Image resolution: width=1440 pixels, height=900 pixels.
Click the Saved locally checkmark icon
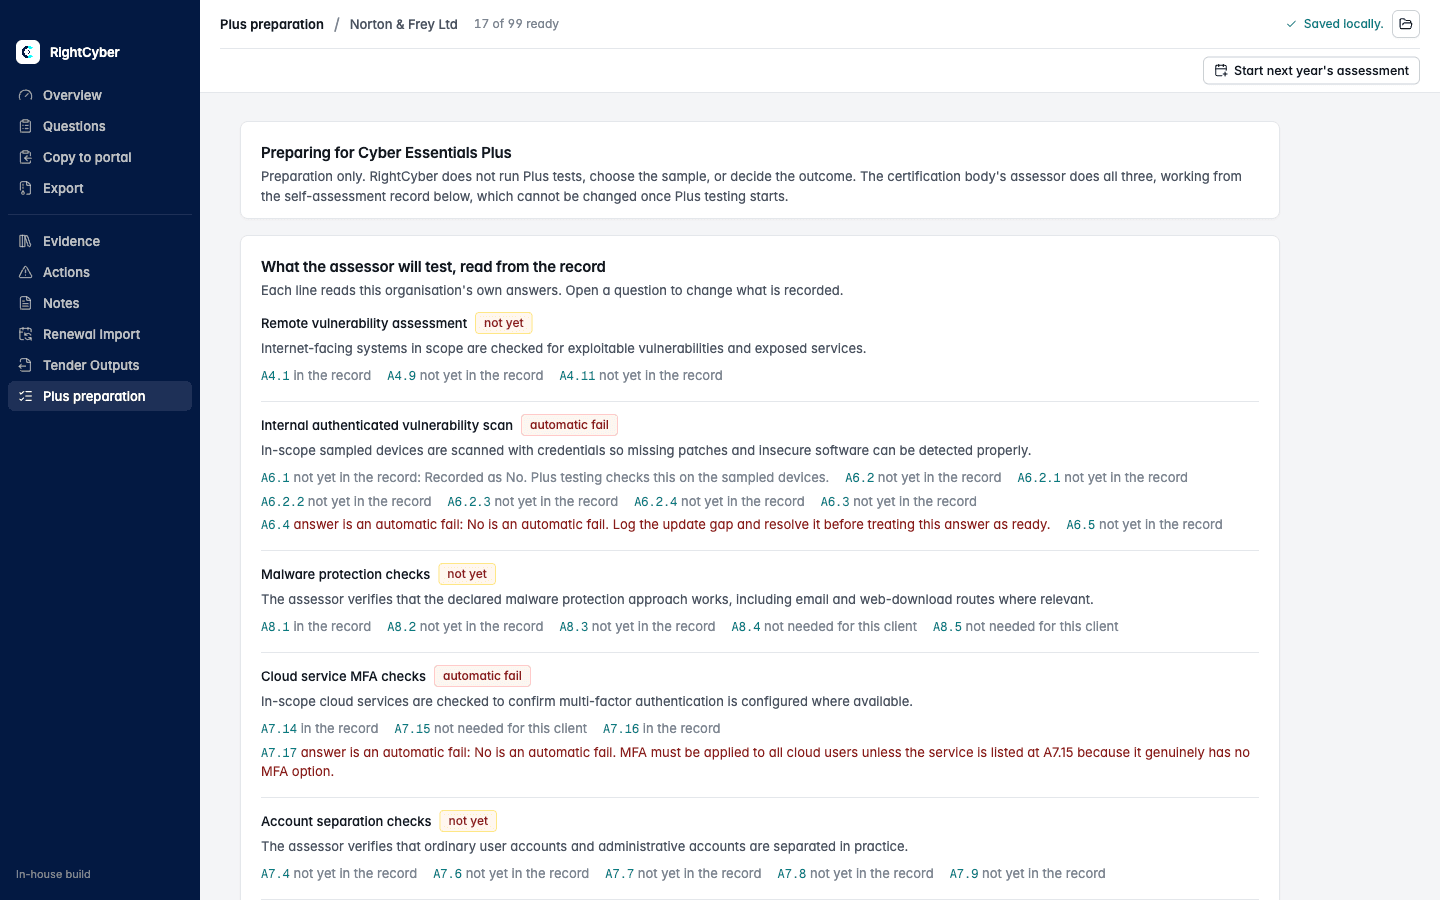pyautogui.click(x=1291, y=24)
